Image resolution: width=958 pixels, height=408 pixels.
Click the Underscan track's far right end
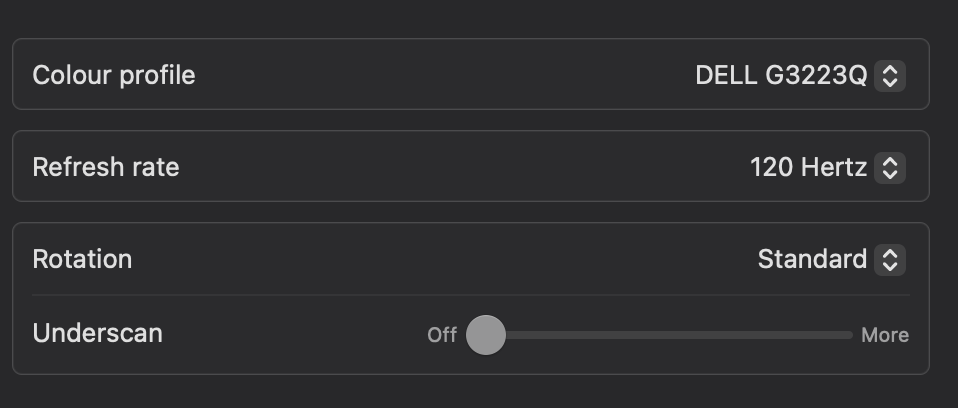click(x=850, y=334)
